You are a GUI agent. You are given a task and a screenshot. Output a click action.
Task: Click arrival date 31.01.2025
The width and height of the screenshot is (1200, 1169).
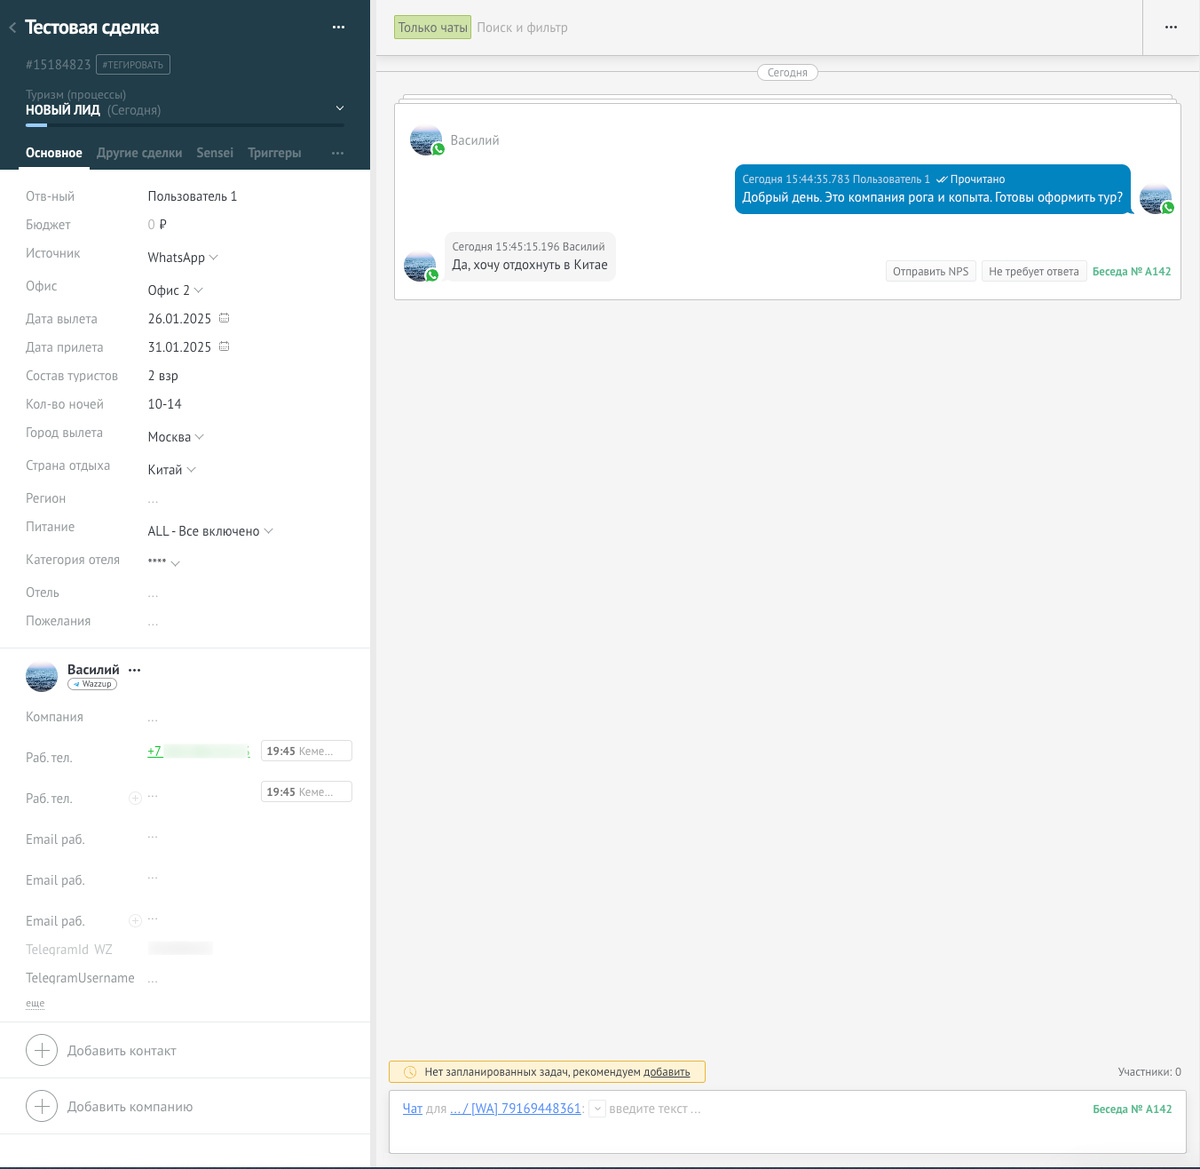(x=179, y=347)
